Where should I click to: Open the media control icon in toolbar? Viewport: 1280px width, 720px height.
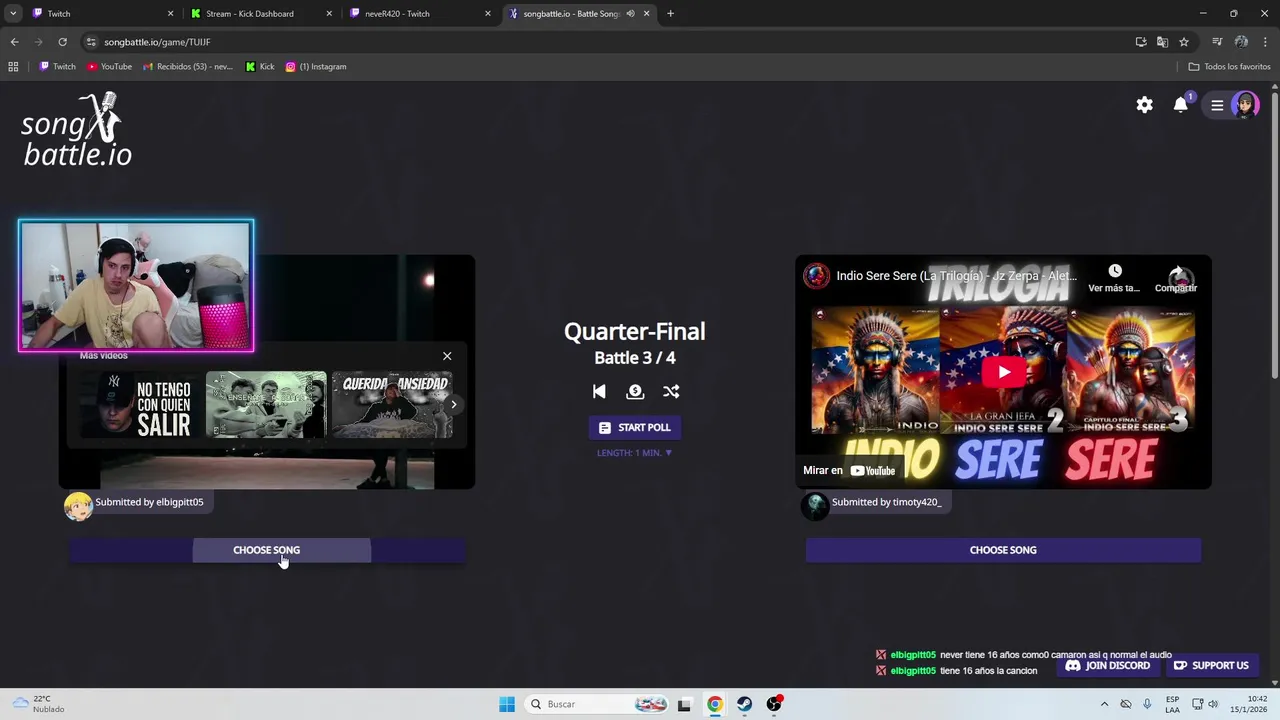[1217, 42]
